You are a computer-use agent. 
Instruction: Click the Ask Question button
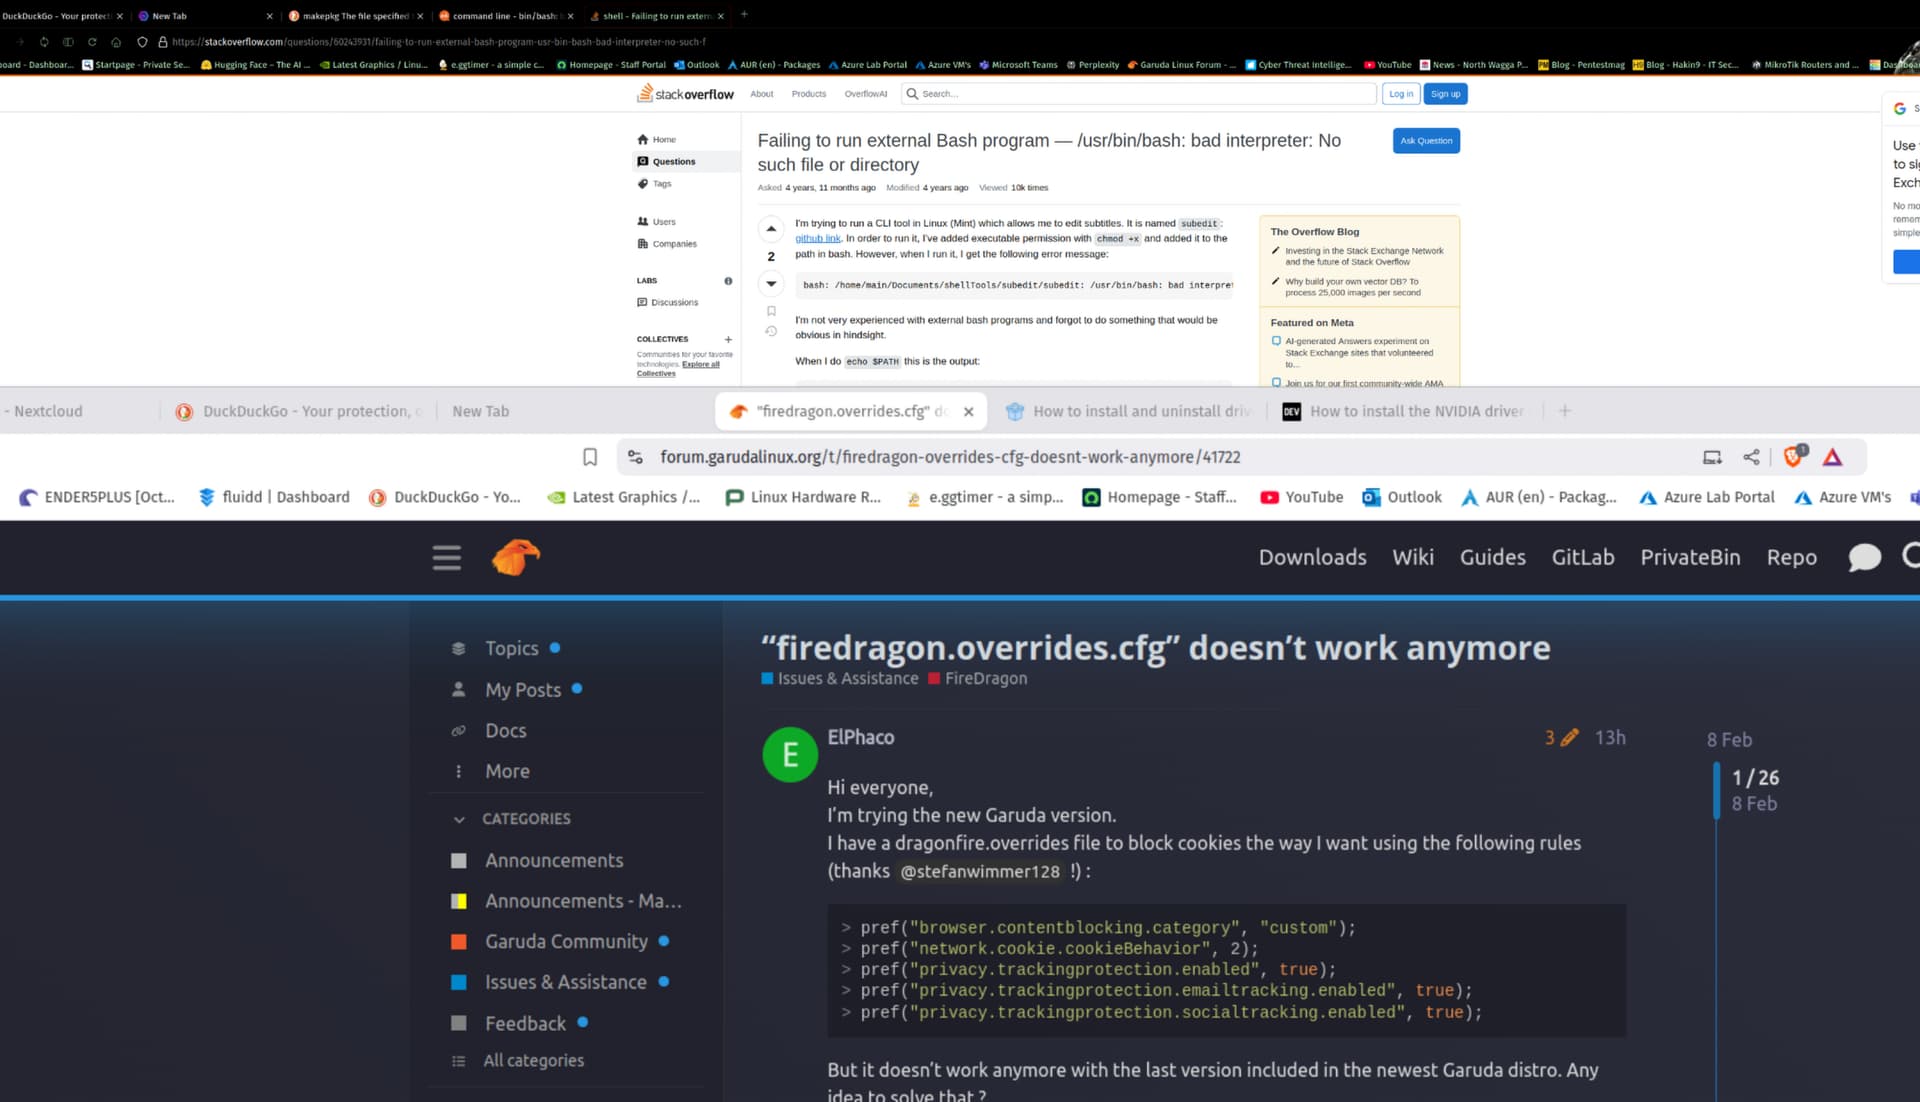(1426, 141)
